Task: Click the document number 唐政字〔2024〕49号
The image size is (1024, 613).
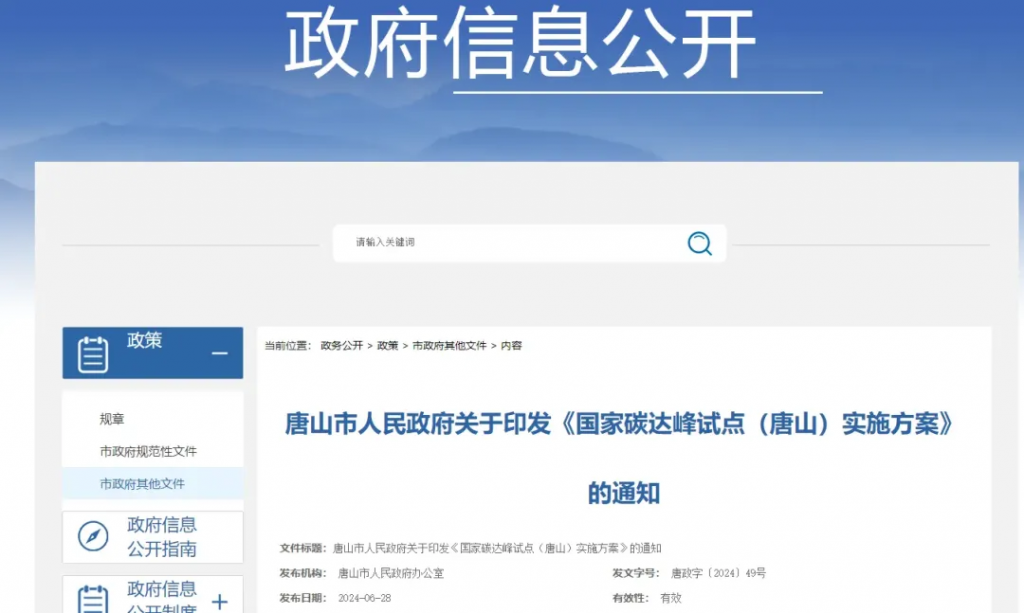Action: click(718, 573)
